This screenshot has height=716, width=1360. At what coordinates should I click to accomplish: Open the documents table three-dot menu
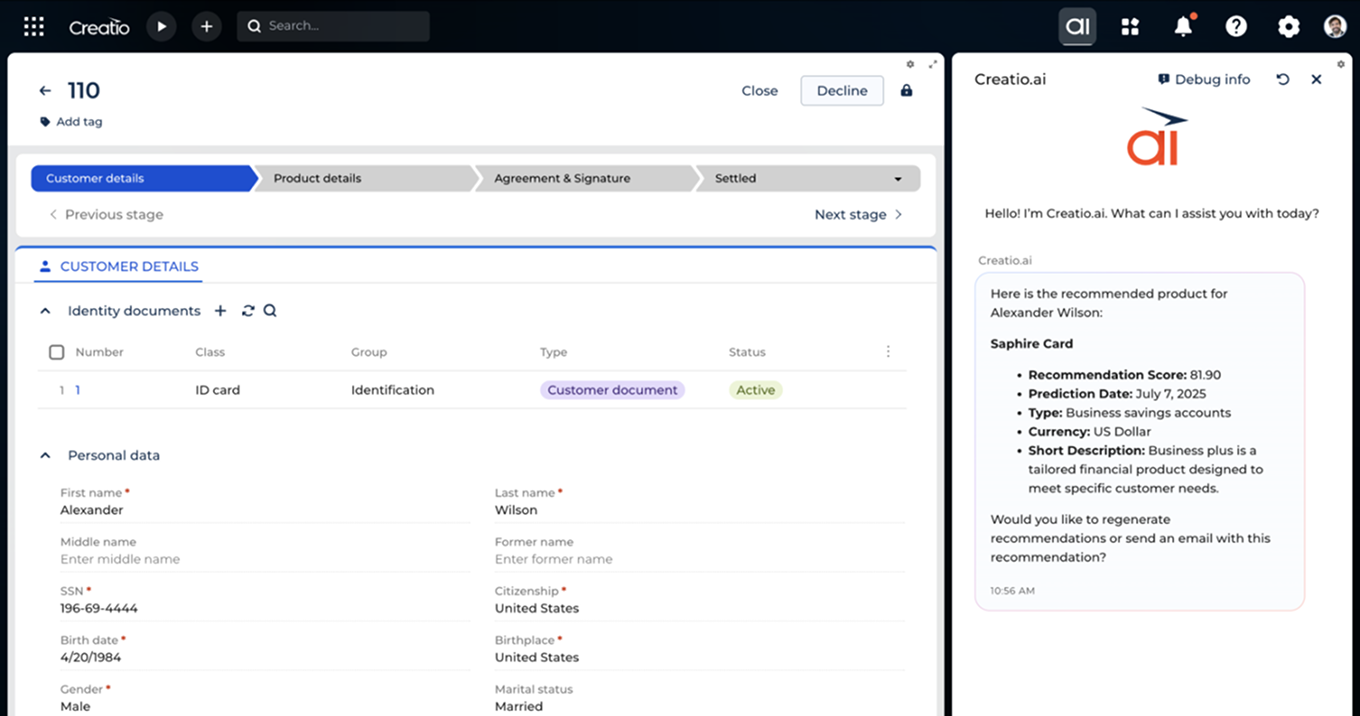point(888,352)
